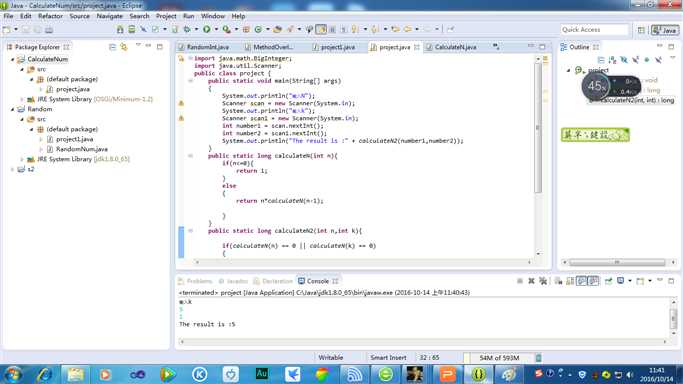Viewport: 683px width, 384px height.
Task: Toggle Show Console When Standard Out Changes
Action: (582, 281)
